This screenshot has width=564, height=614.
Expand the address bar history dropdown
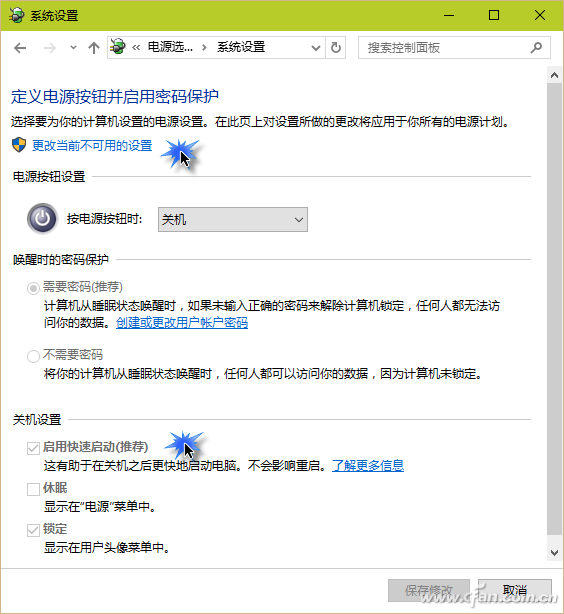pos(316,48)
